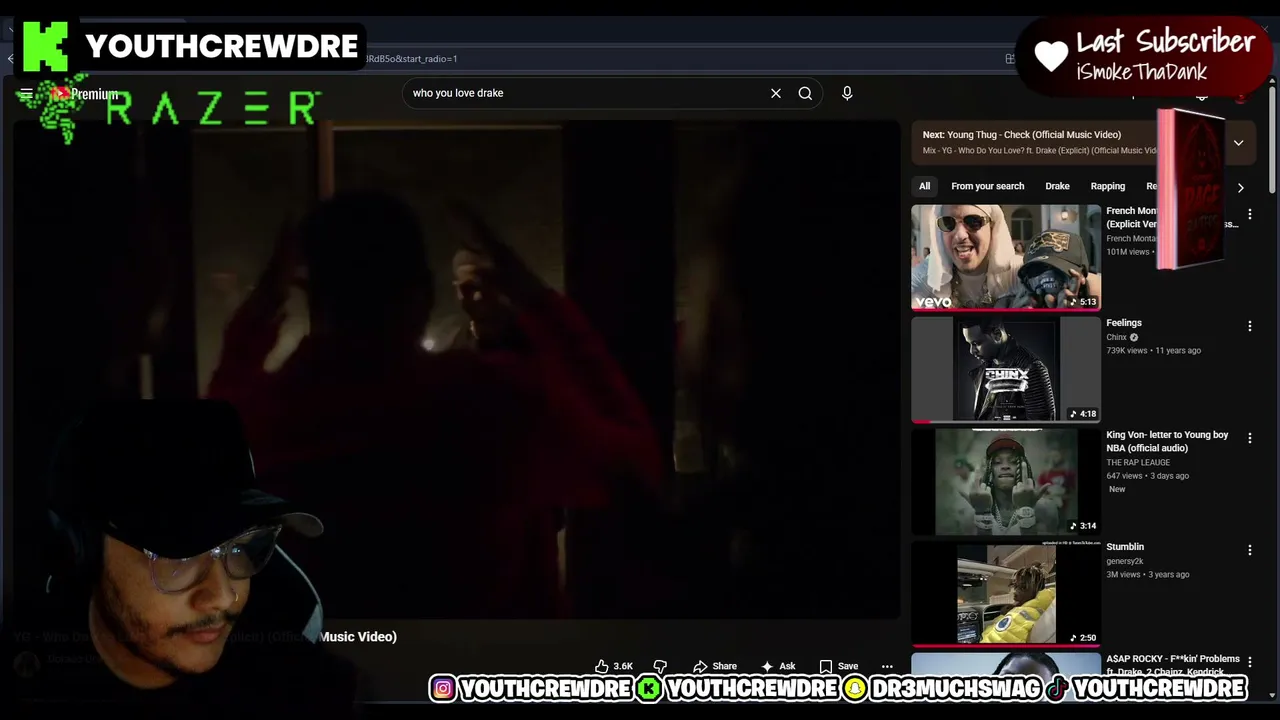Open the YouTube guide hamburger menu
This screenshot has height=720, width=1280.
pos(26,94)
